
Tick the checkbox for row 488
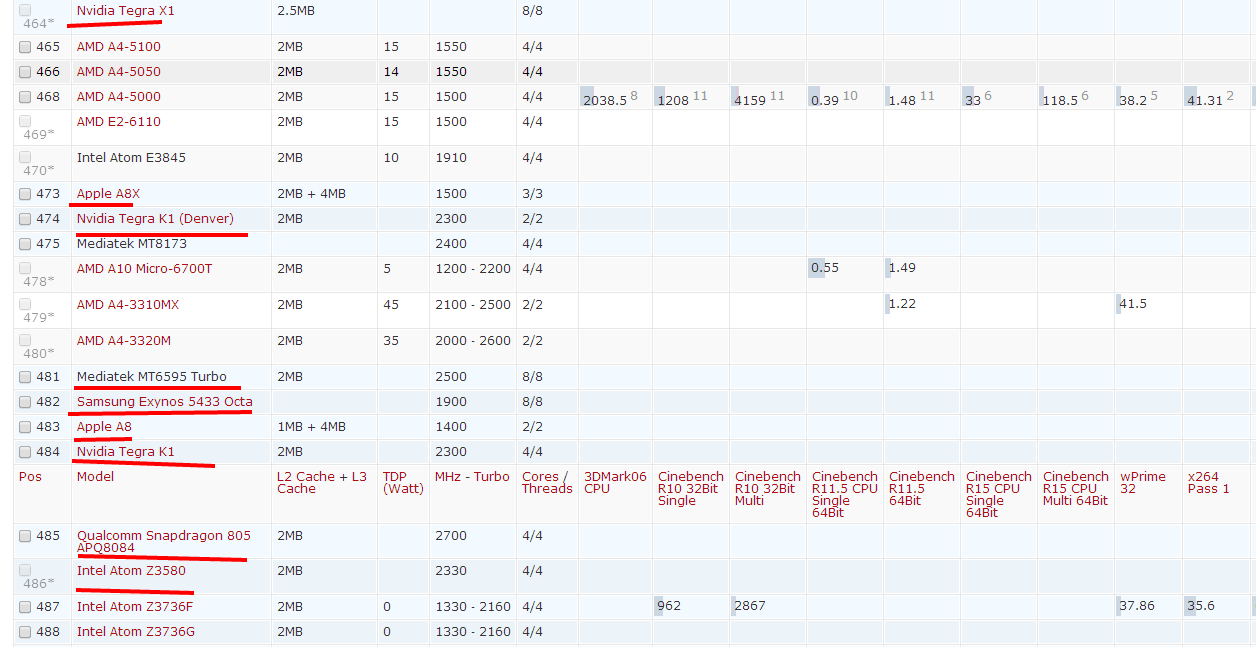pos(25,632)
